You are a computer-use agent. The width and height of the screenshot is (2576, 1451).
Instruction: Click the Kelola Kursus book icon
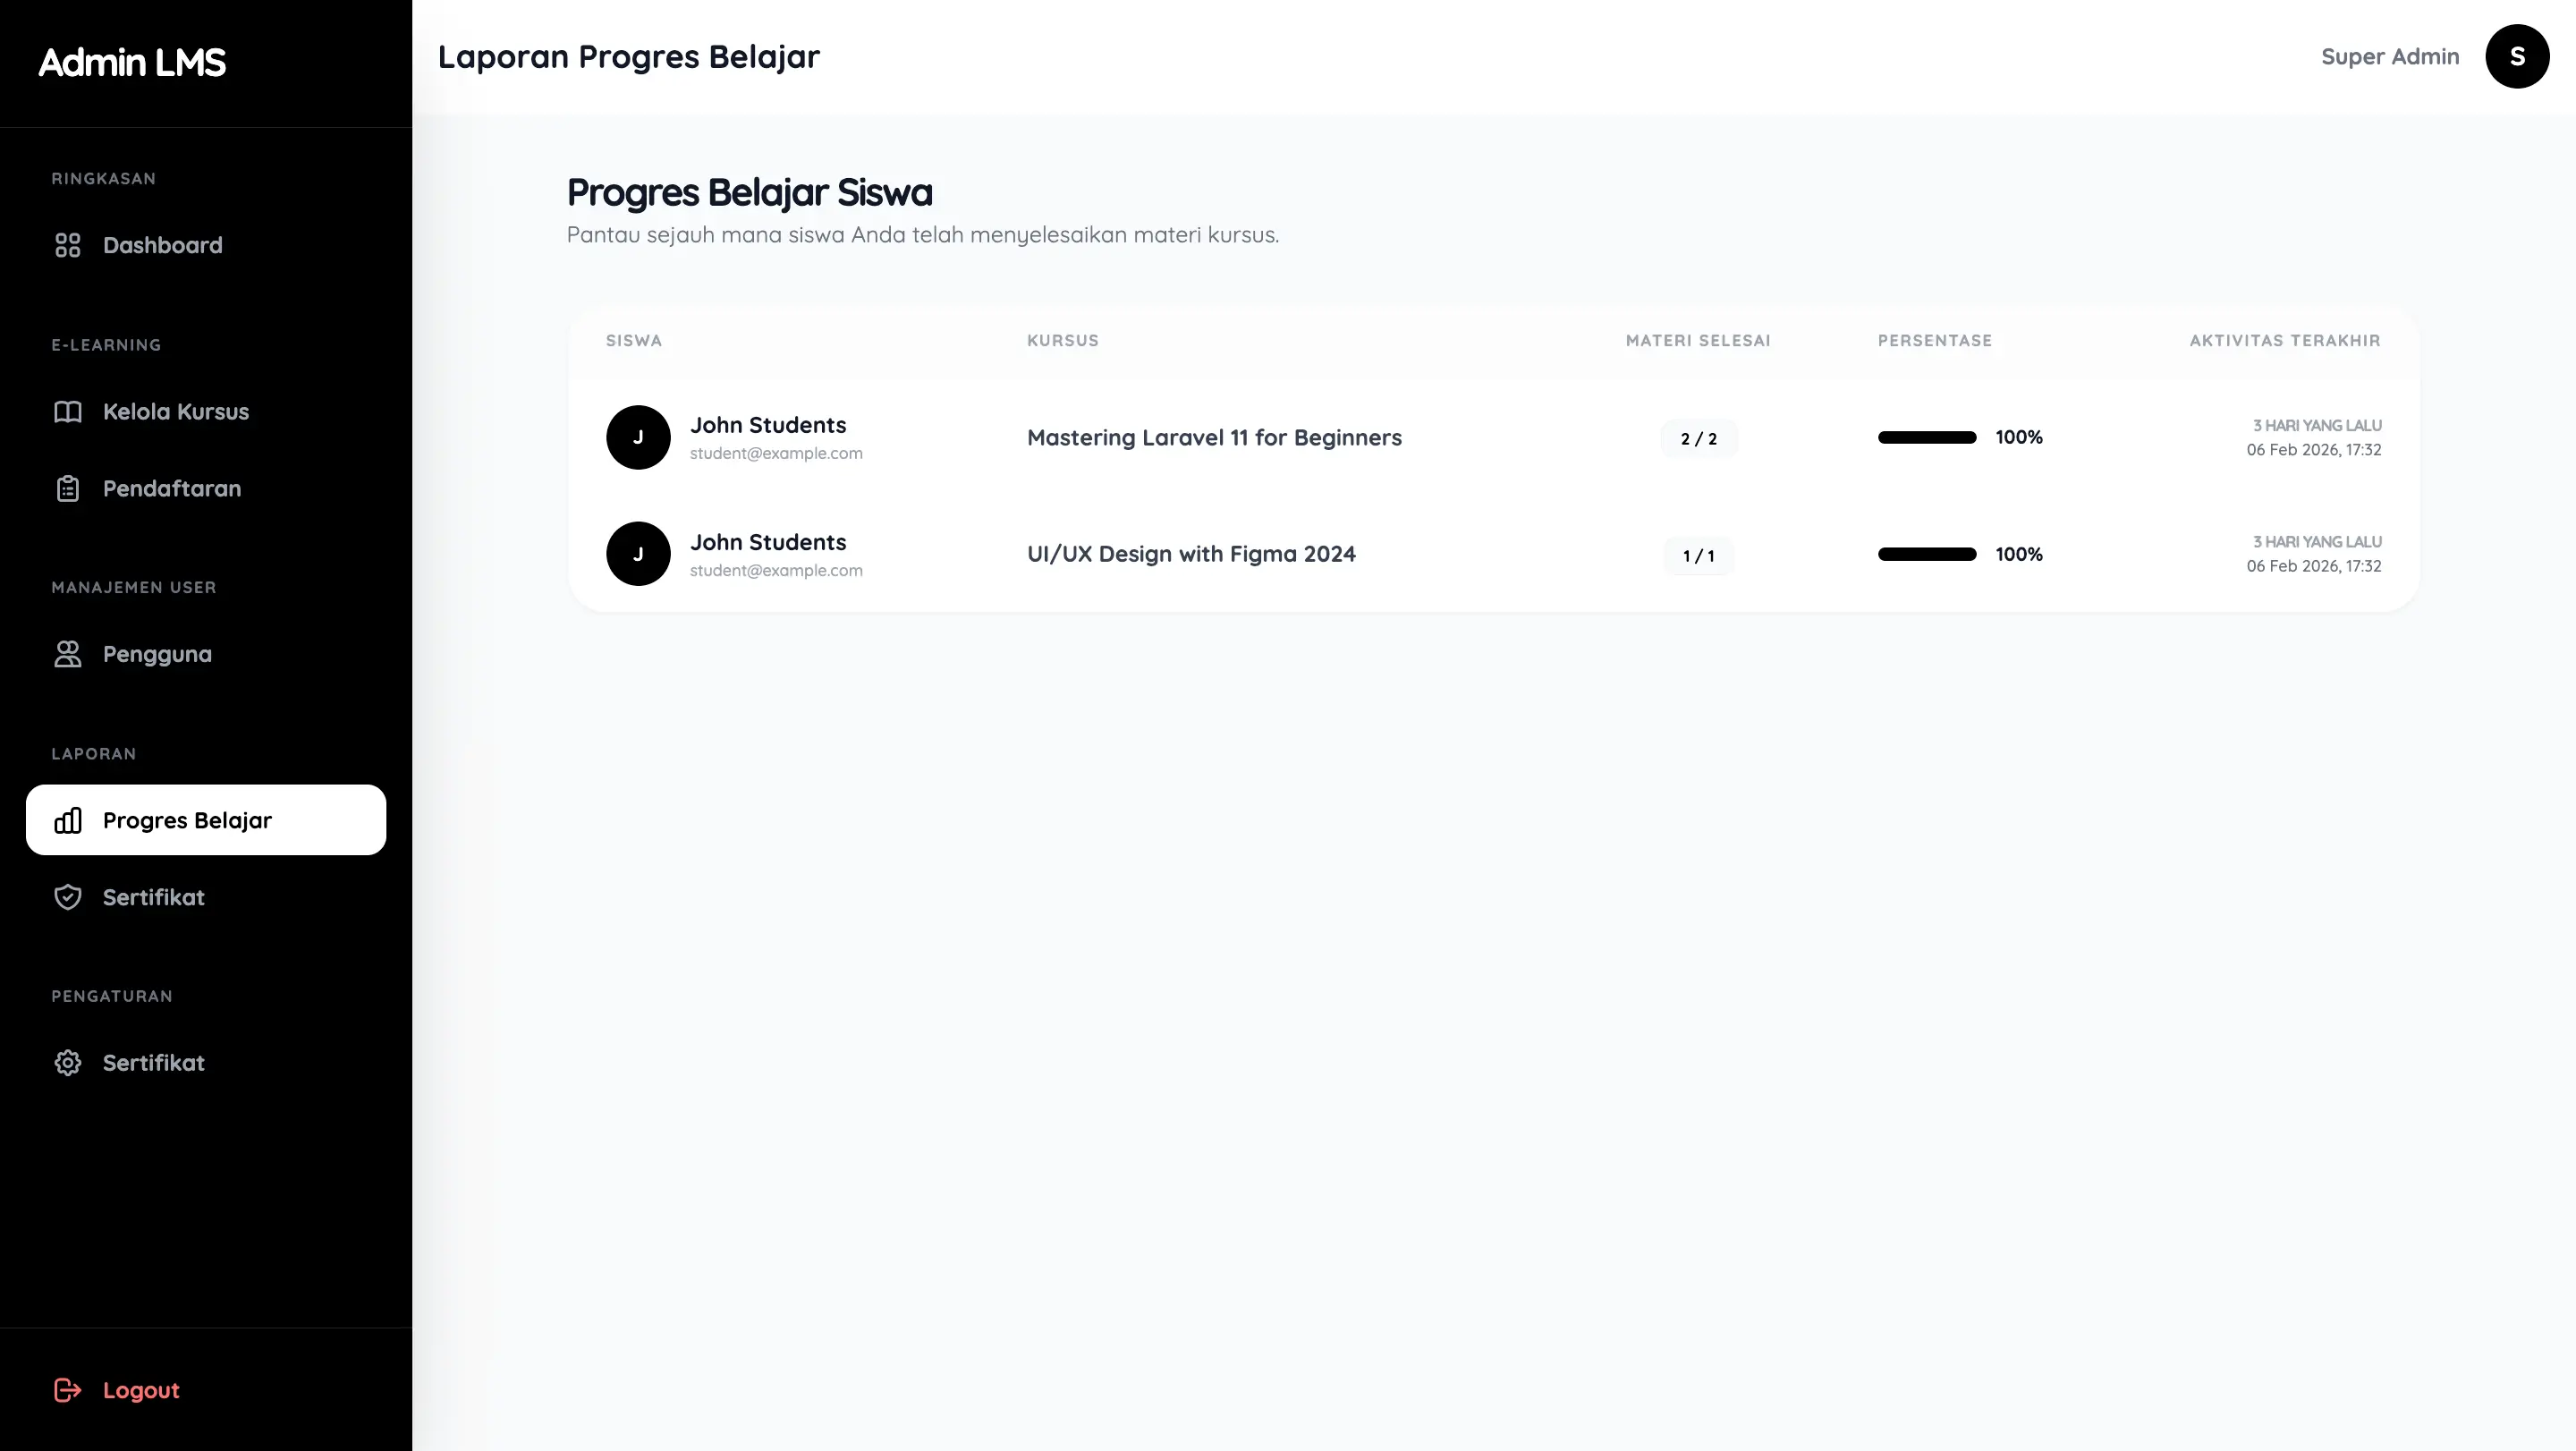[67, 412]
